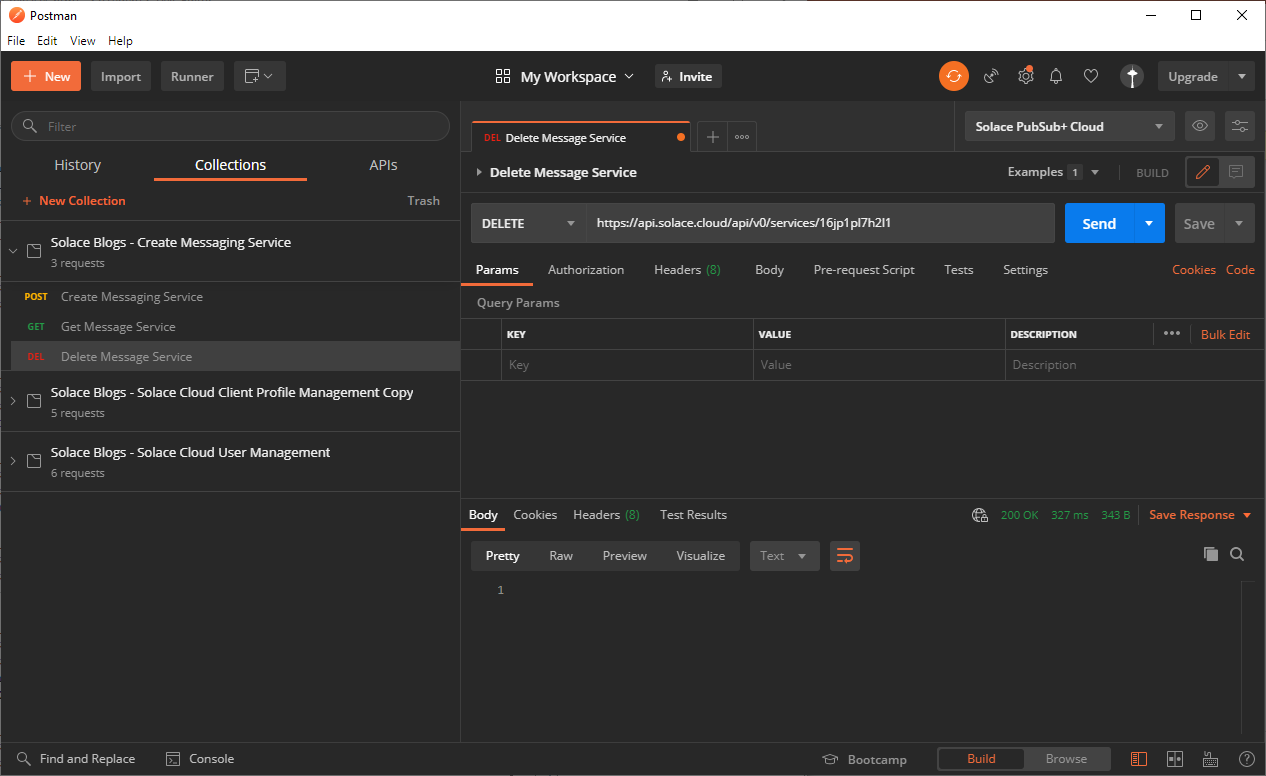
Task: Open the APIs sidebar tab
Action: [x=383, y=165]
